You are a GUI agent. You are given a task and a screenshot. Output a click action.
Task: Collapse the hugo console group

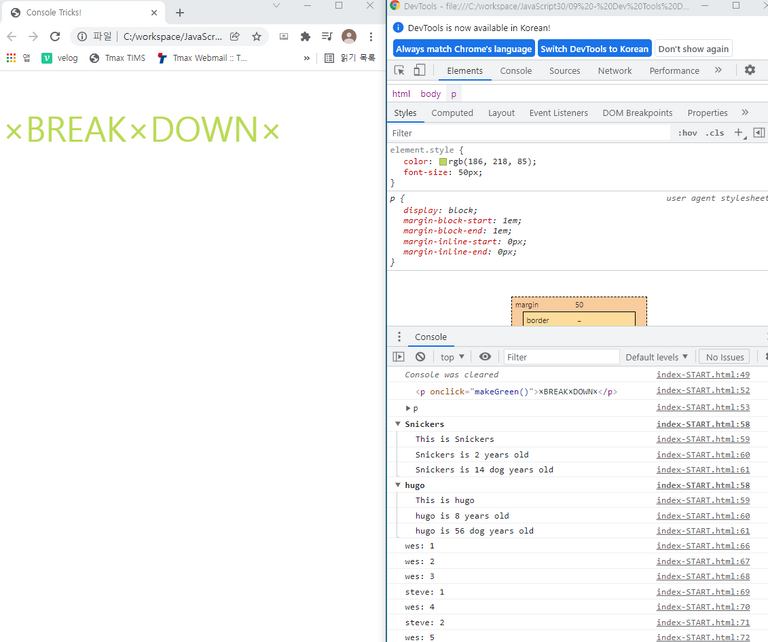tap(398, 485)
